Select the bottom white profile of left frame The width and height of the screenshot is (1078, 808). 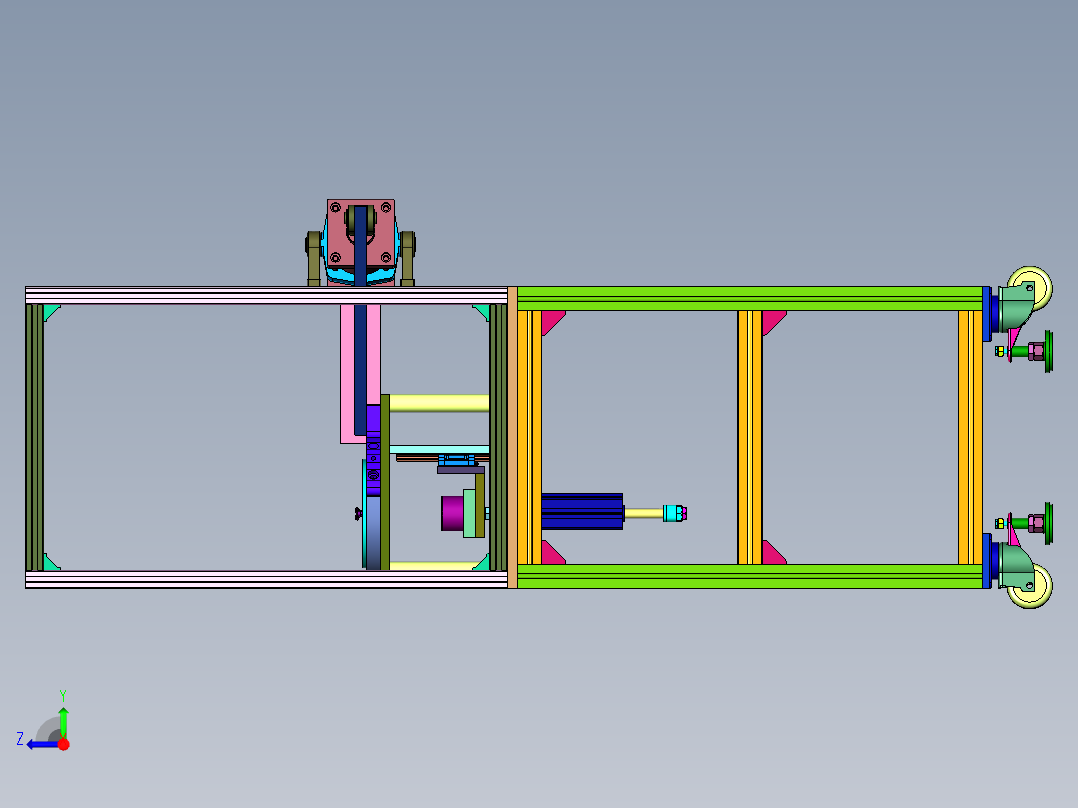(x=267, y=580)
